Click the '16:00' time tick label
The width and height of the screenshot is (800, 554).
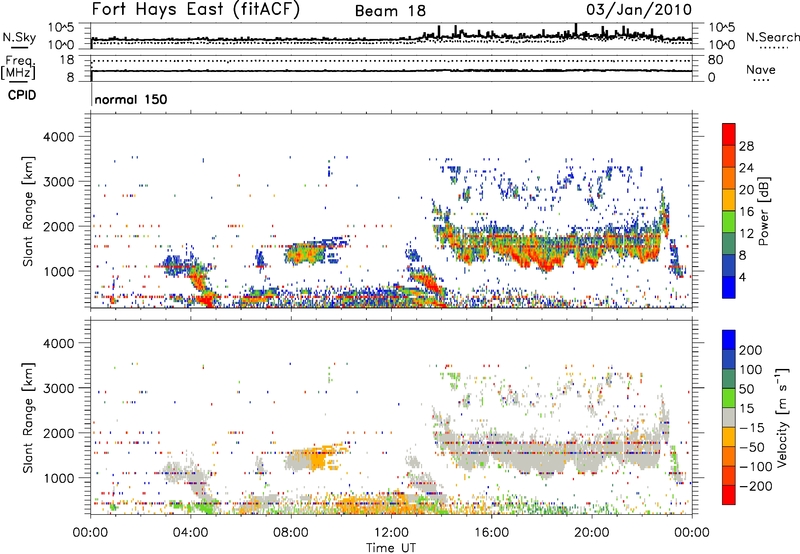491,533
